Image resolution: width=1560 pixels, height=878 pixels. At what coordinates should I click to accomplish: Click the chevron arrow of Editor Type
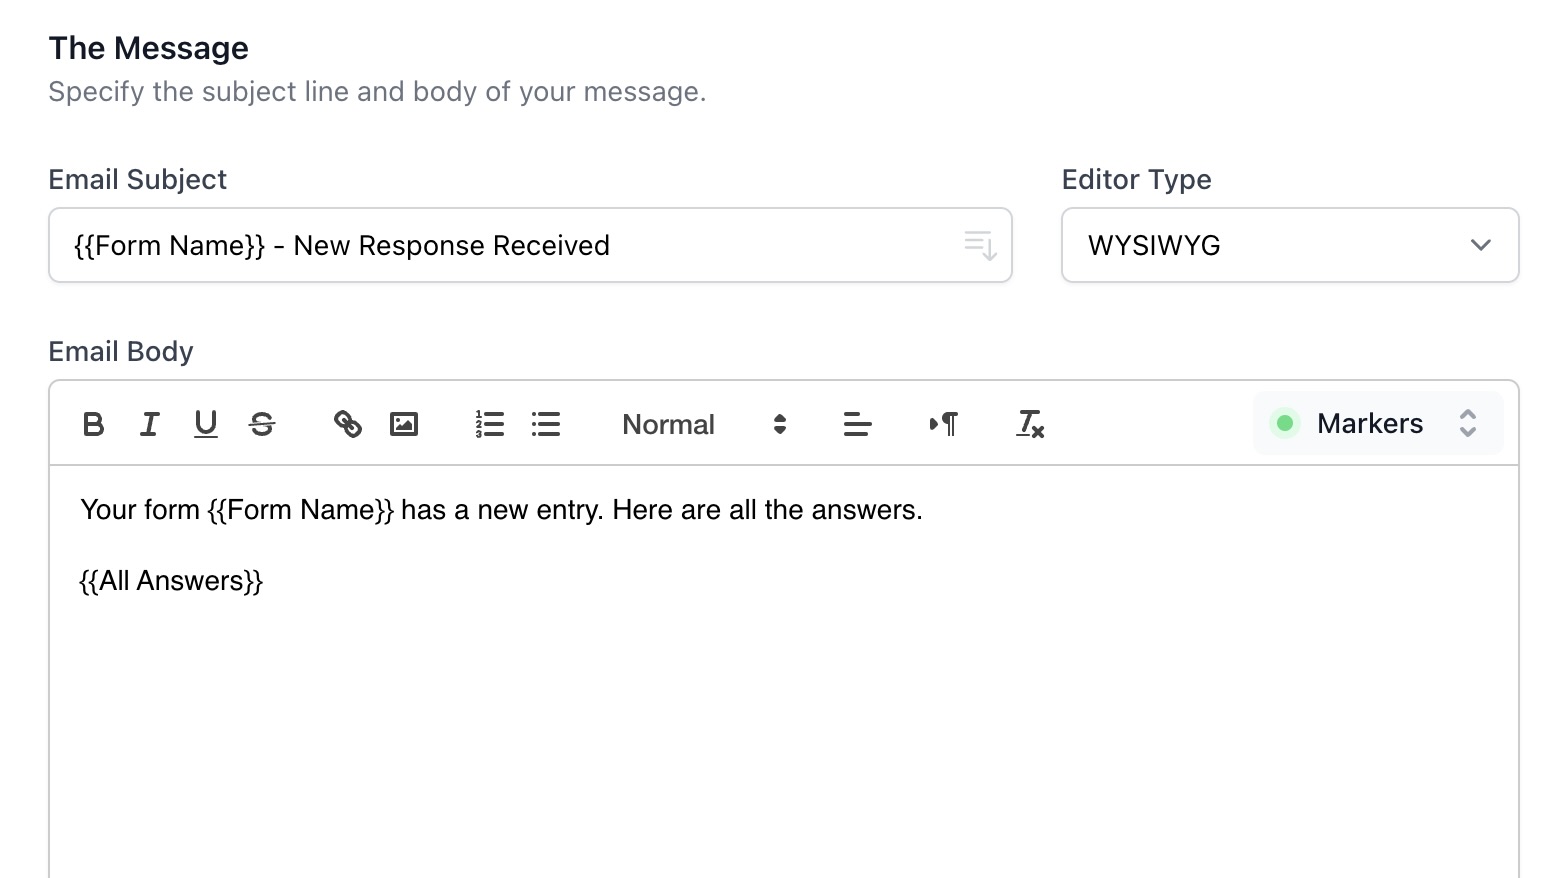1480,245
